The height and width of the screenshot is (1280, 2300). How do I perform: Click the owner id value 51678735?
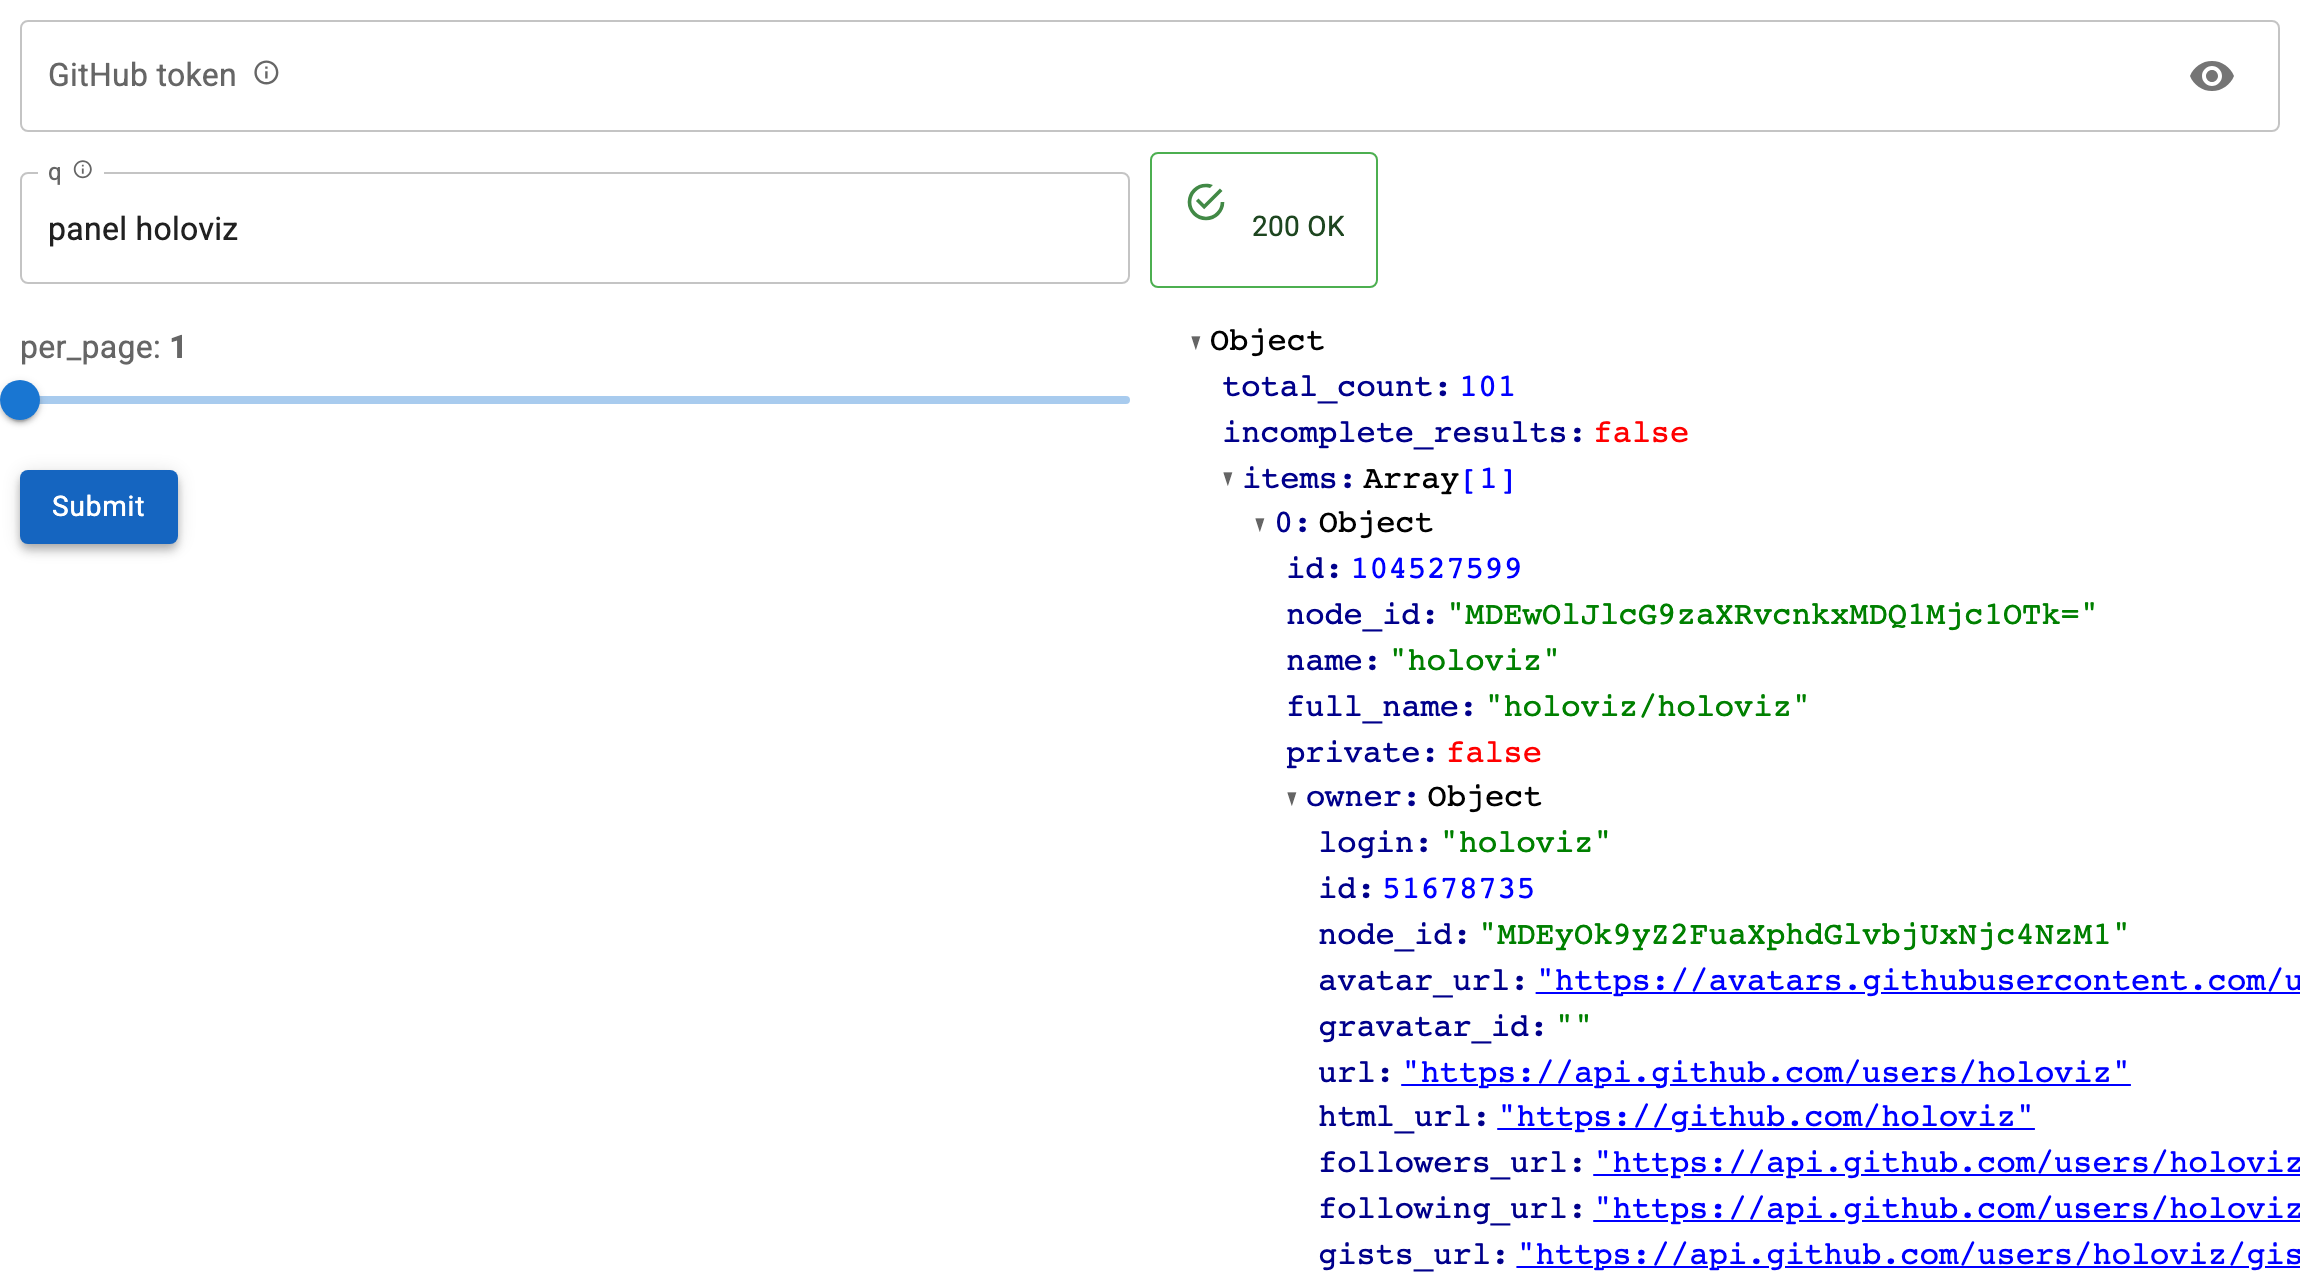(1458, 889)
